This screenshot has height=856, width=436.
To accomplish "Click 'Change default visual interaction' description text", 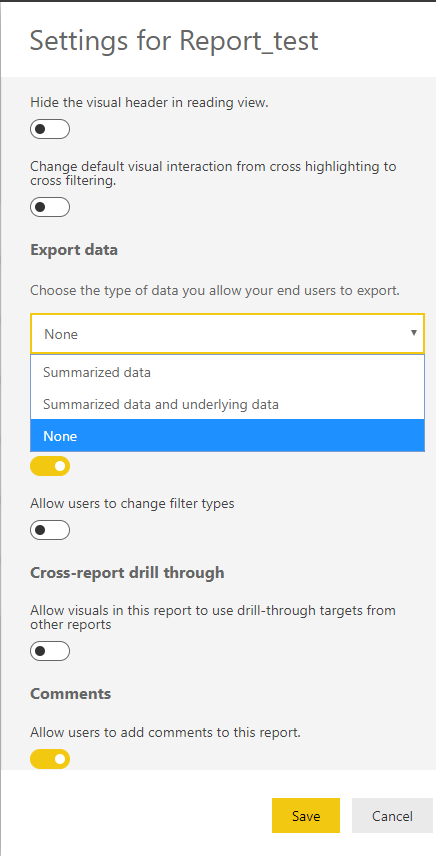I will 213,173.
